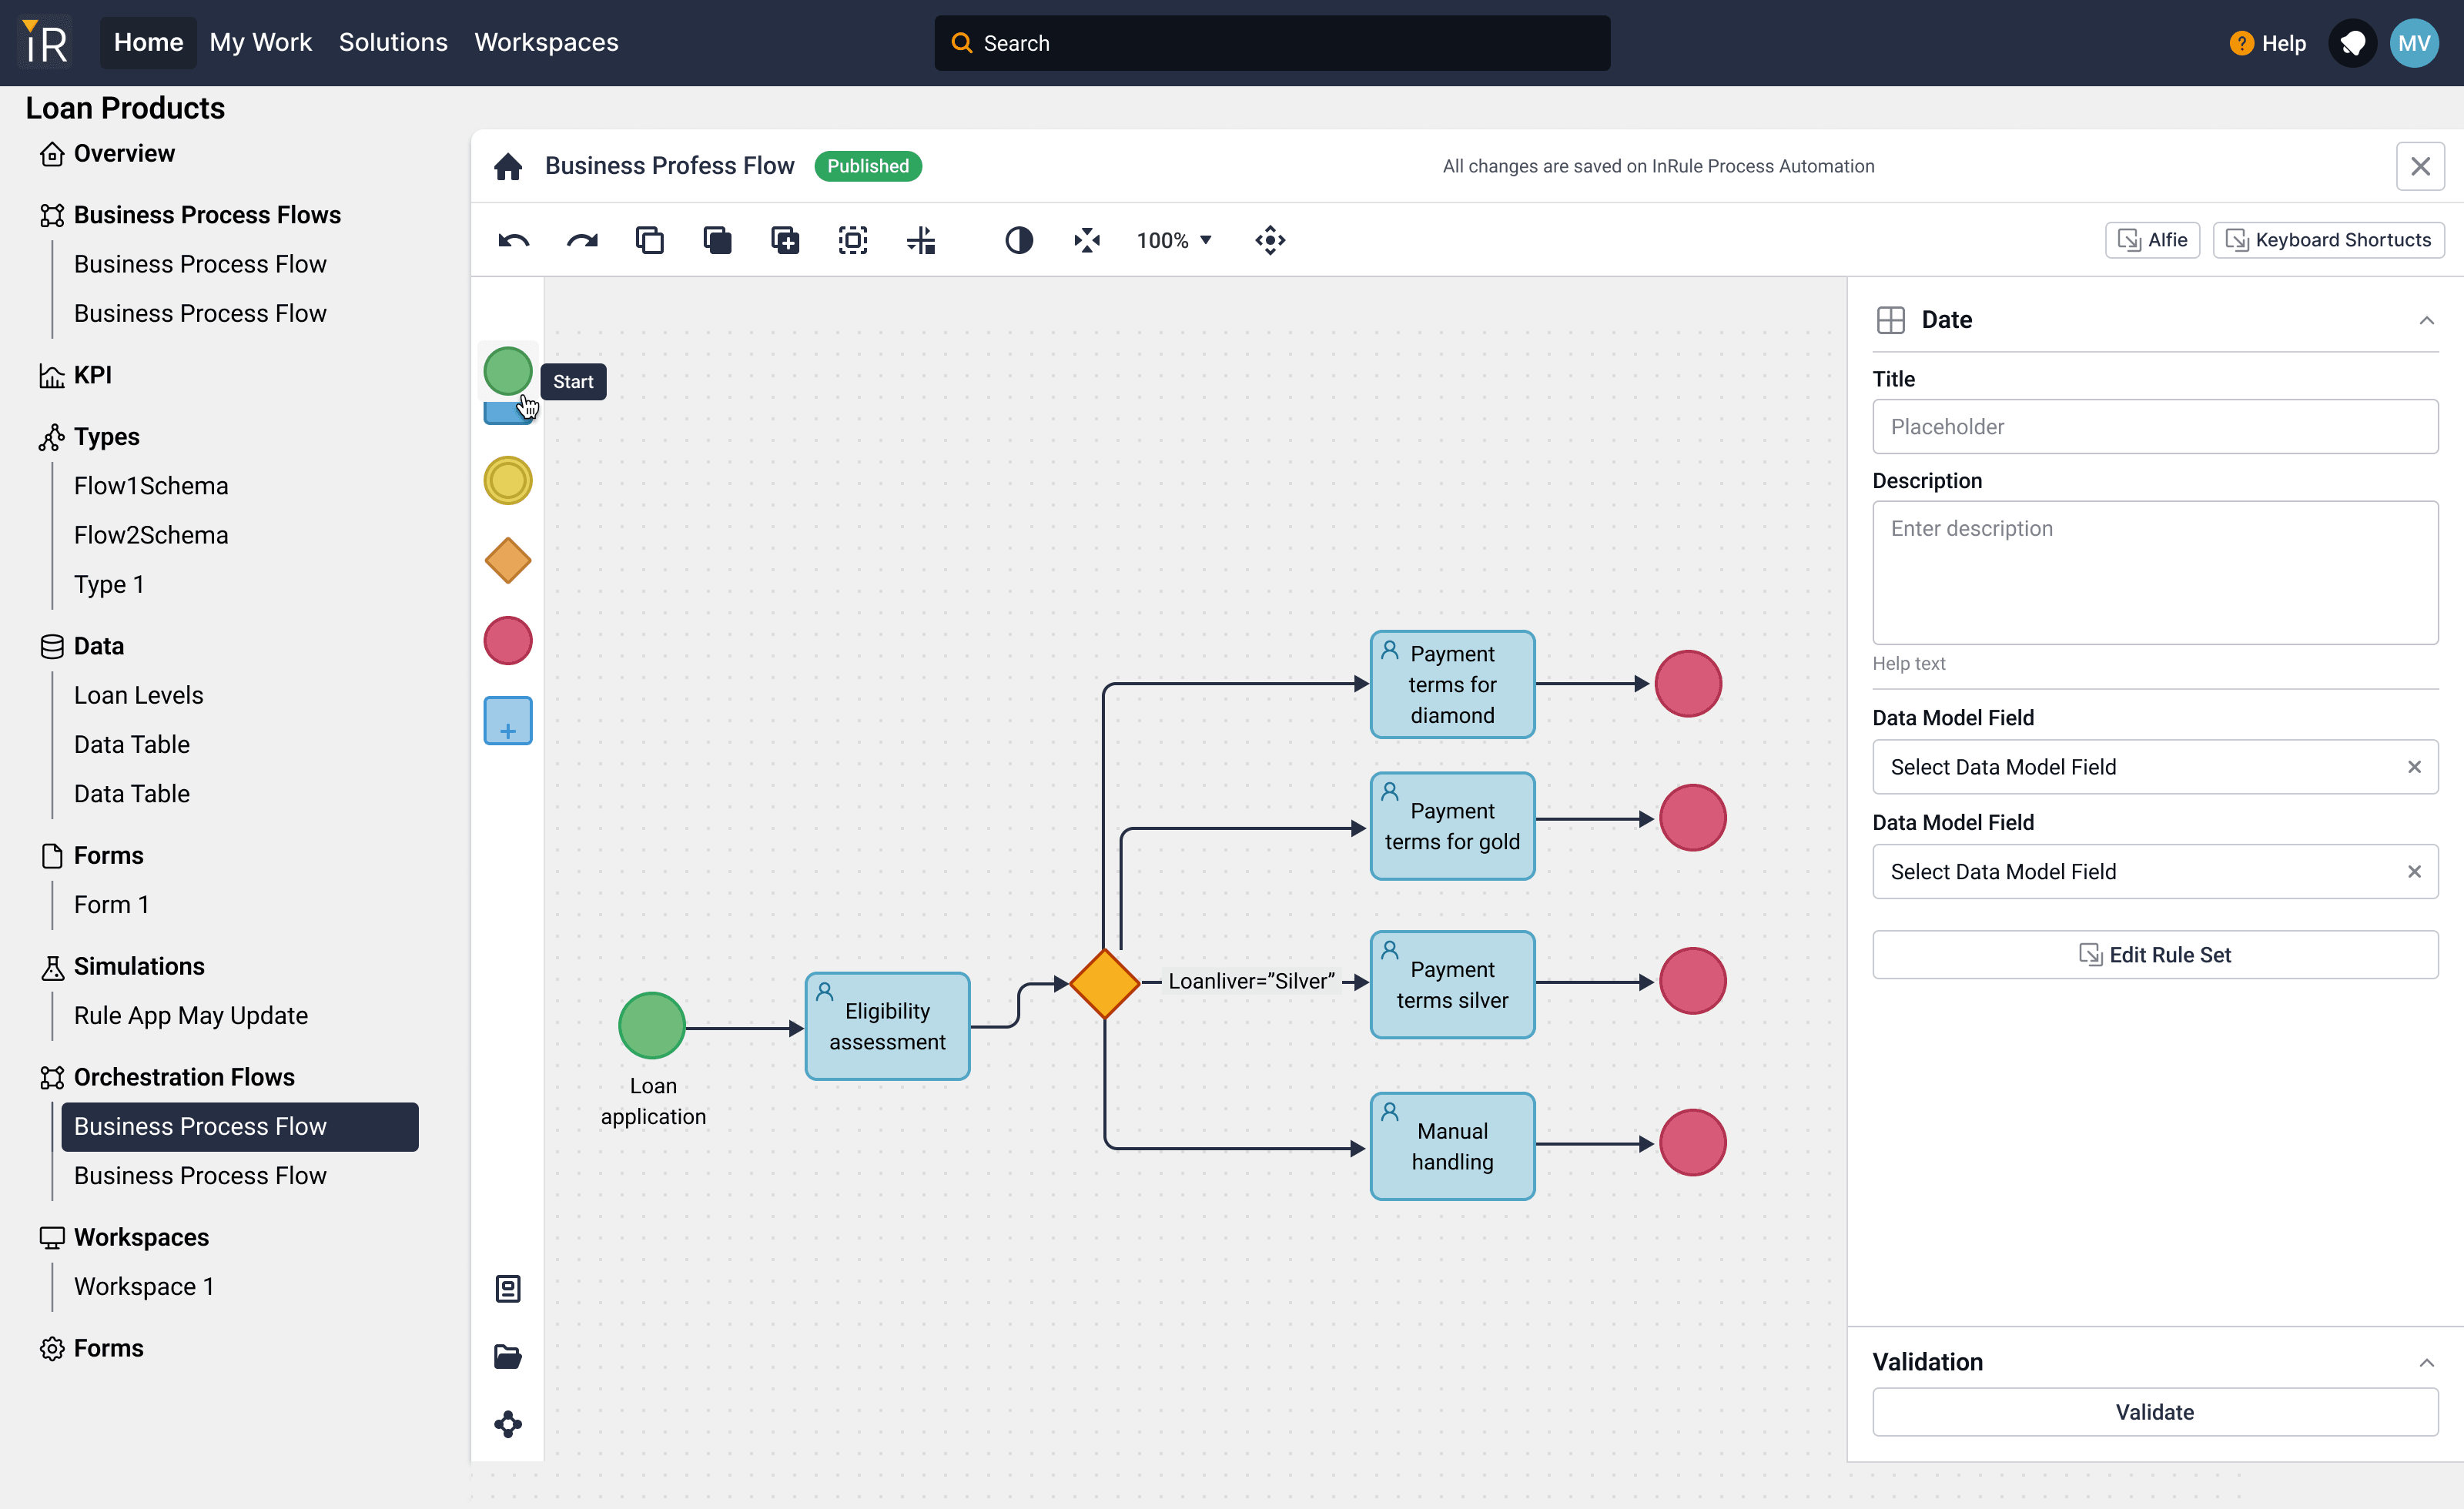The width and height of the screenshot is (2464, 1509).
Task: Click the pan/move canvas icon
Action: (x=1270, y=240)
